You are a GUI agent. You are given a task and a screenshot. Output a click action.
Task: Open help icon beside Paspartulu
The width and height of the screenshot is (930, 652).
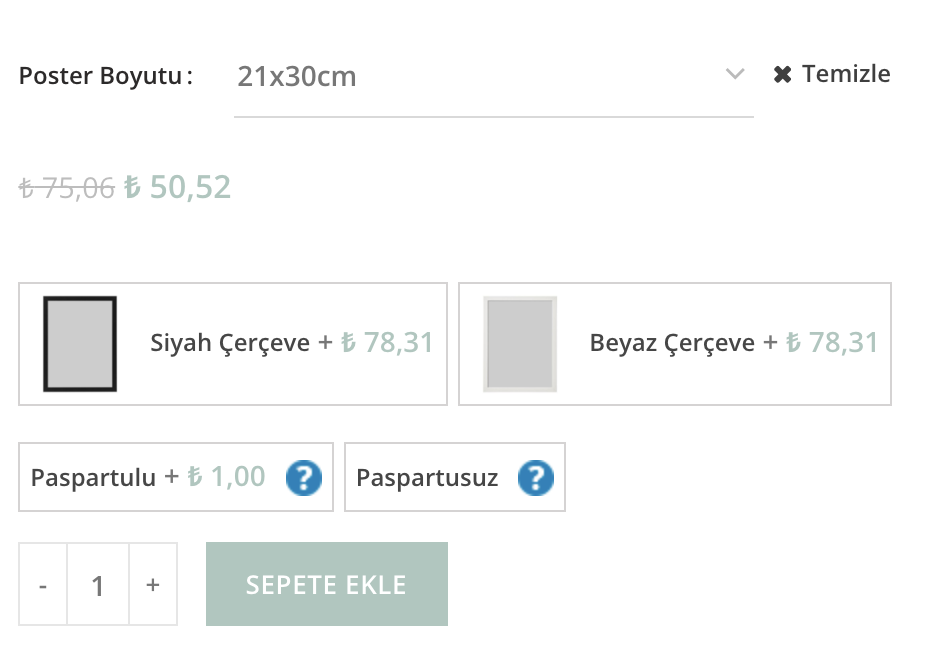(x=304, y=478)
